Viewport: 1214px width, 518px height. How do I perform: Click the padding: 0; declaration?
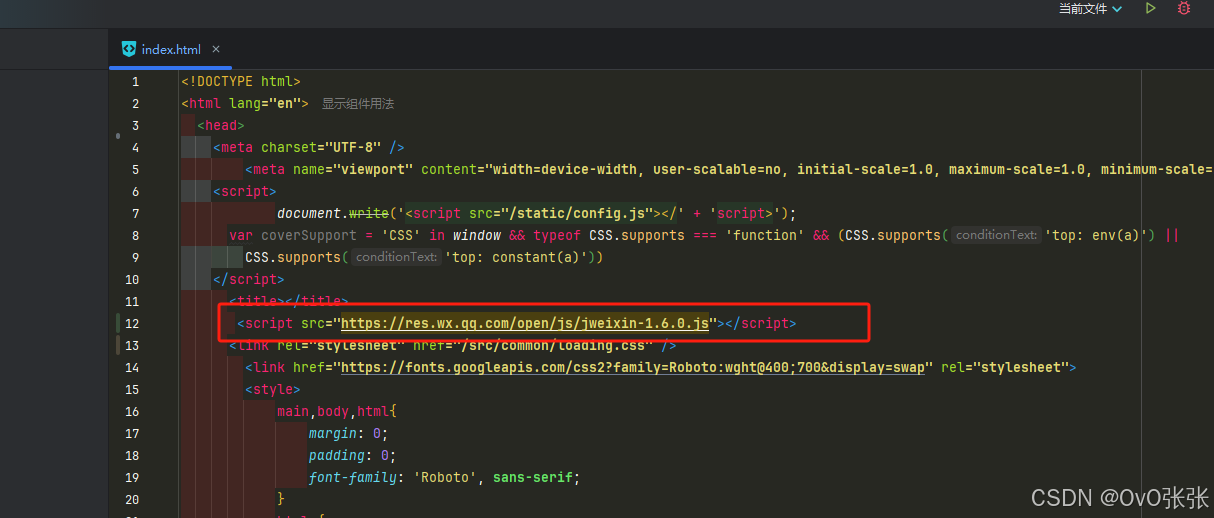click(352, 455)
